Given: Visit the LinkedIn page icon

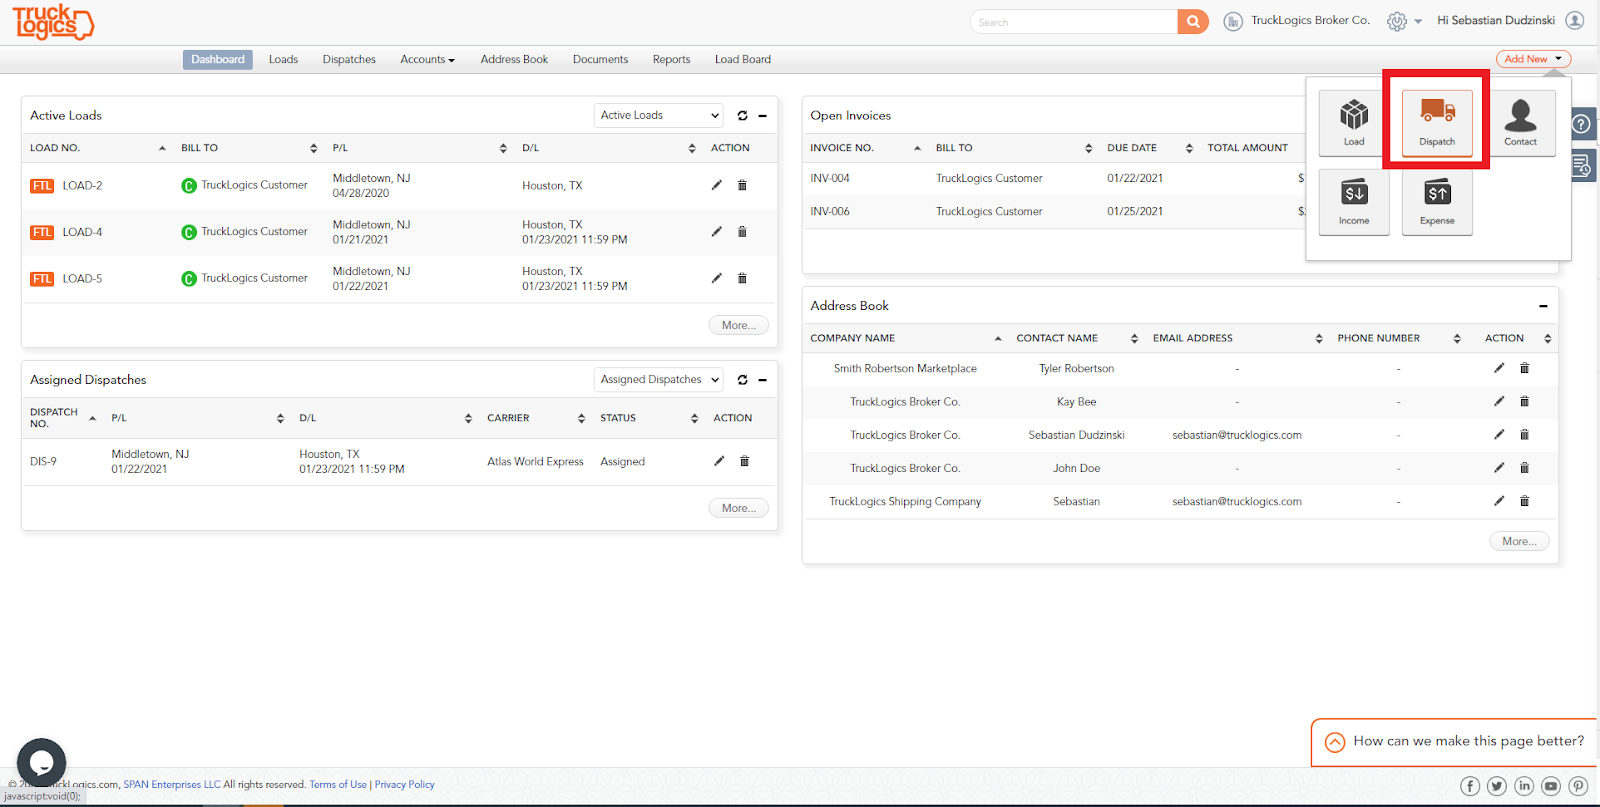Looking at the screenshot, I should (1524, 786).
